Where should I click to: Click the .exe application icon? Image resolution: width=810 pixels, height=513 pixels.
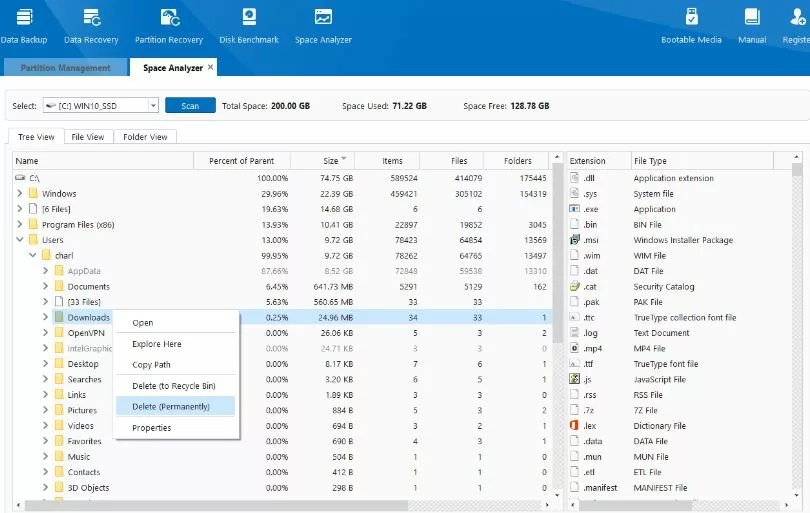pyautogui.click(x=574, y=209)
